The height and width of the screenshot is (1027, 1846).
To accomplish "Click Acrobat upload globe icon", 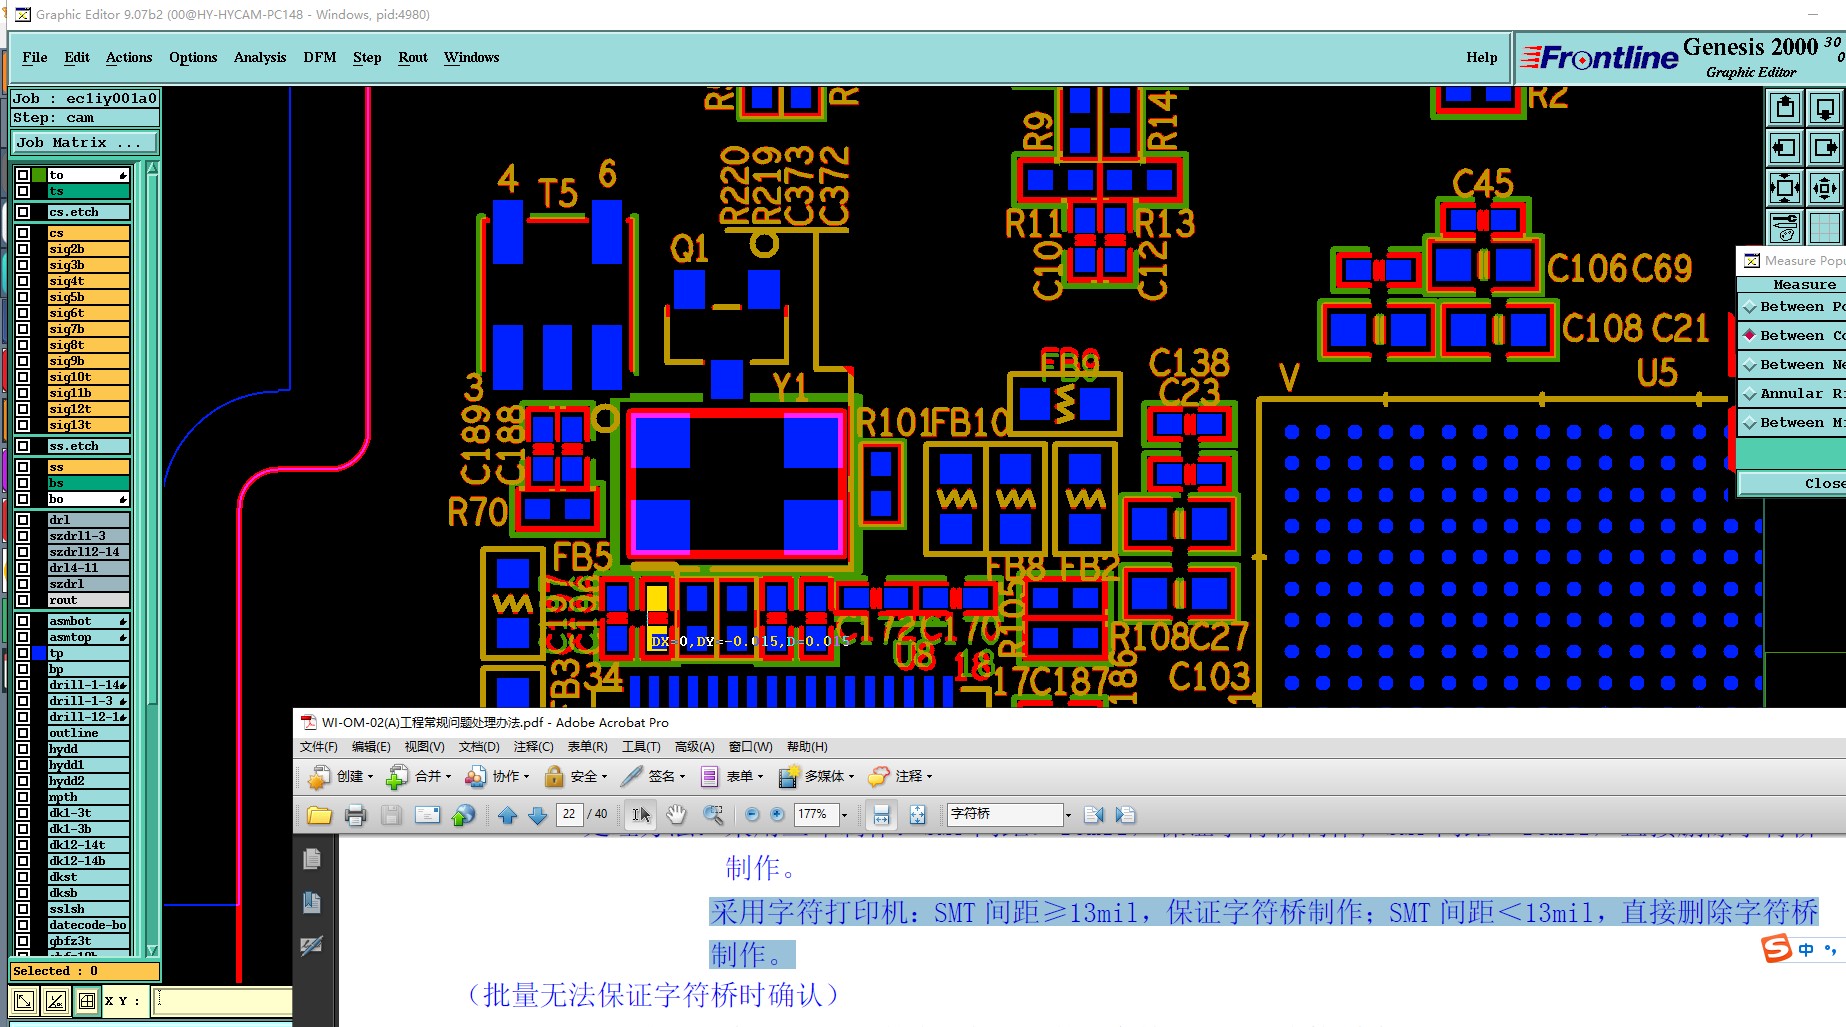I will click(463, 815).
